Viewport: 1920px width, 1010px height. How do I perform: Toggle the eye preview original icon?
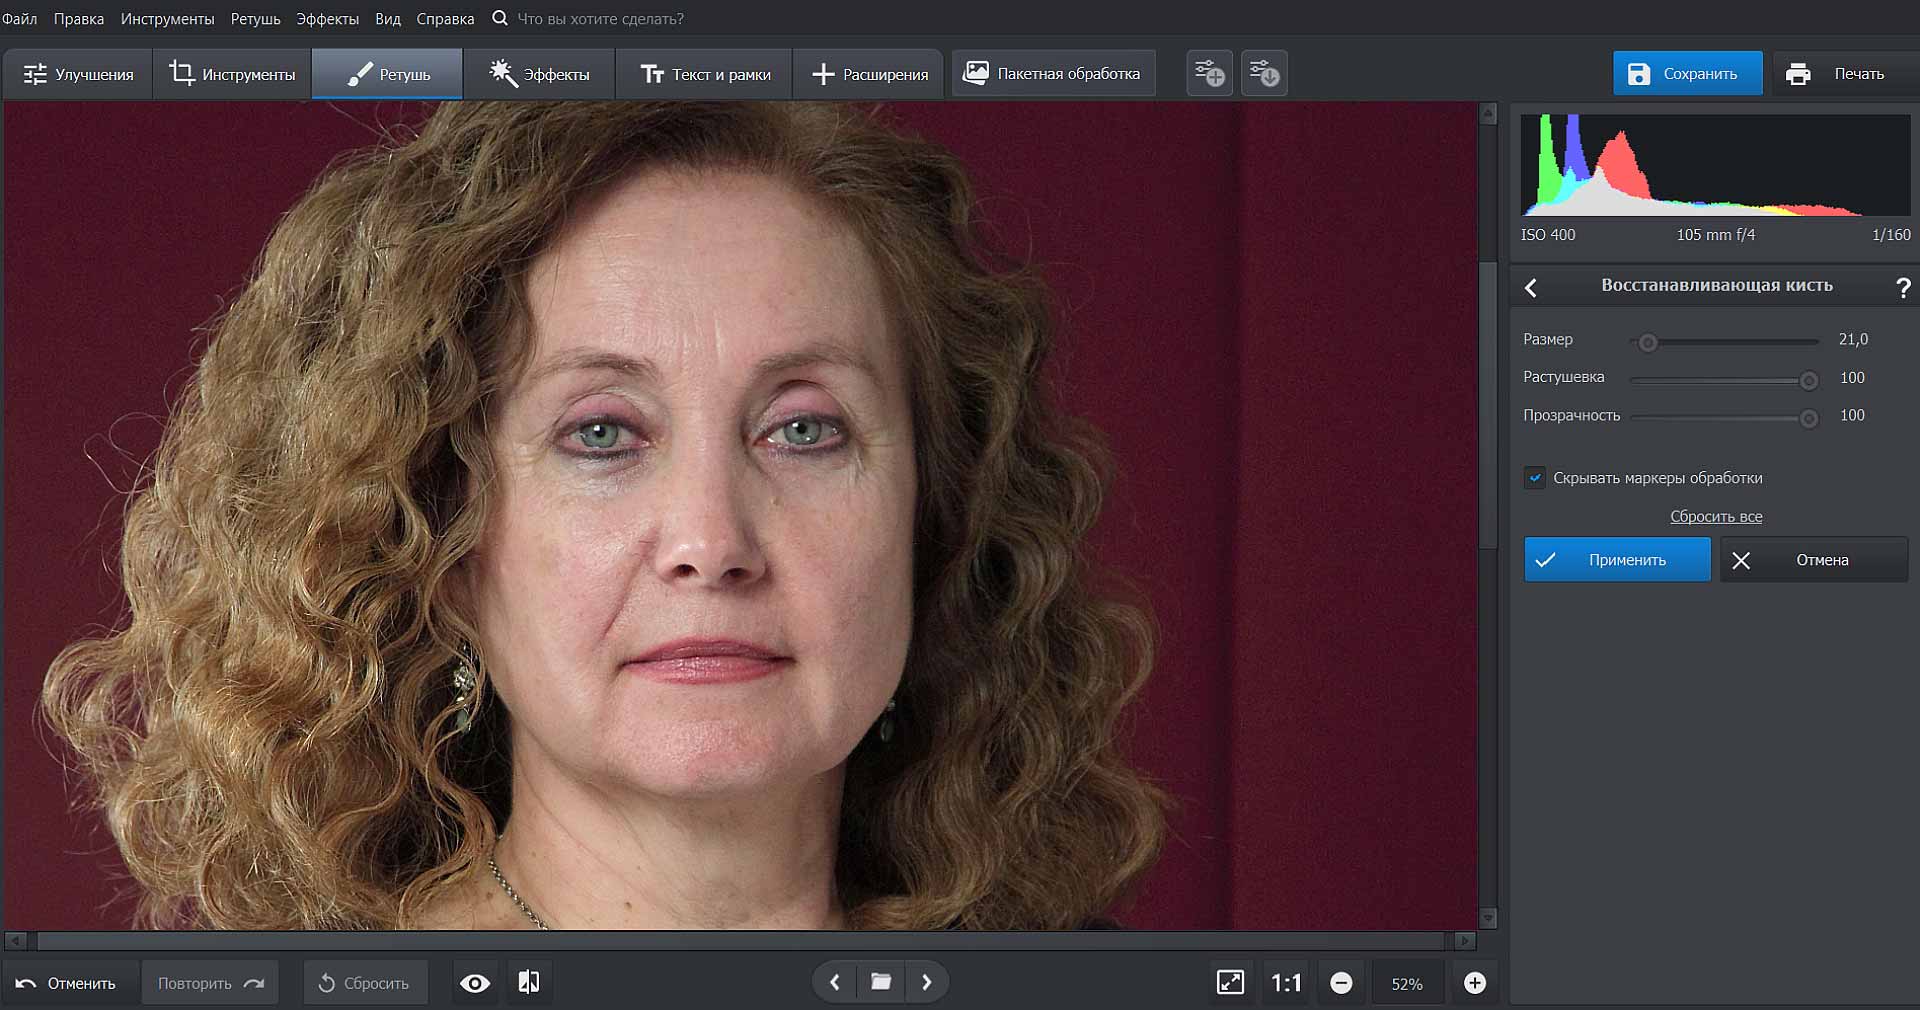click(475, 983)
